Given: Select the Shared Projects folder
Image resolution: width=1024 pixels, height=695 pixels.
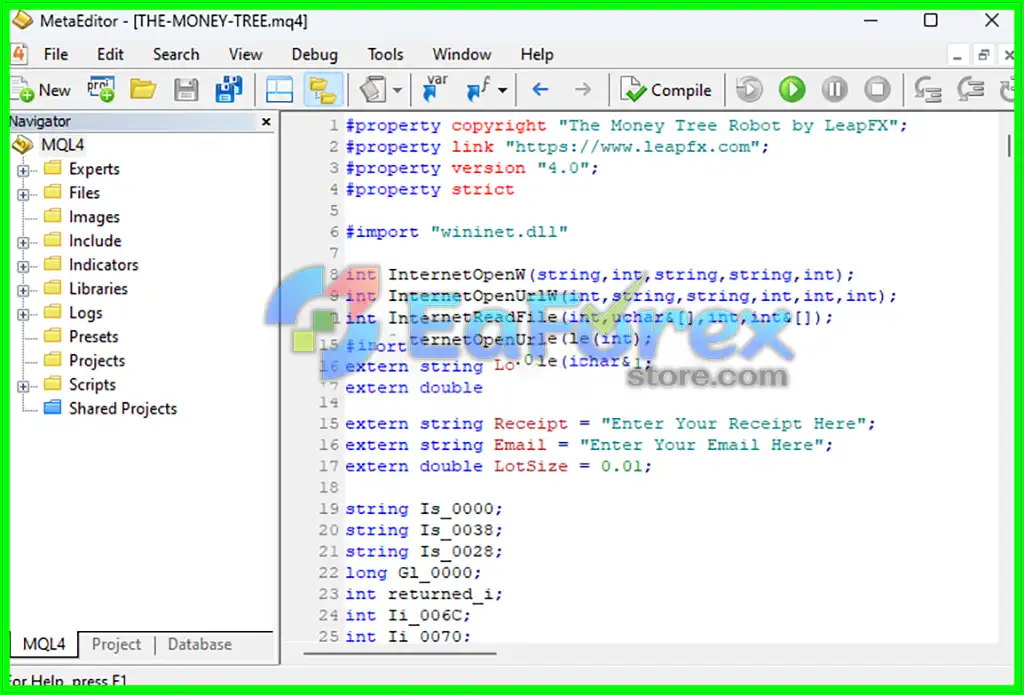Looking at the screenshot, I should 123,408.
